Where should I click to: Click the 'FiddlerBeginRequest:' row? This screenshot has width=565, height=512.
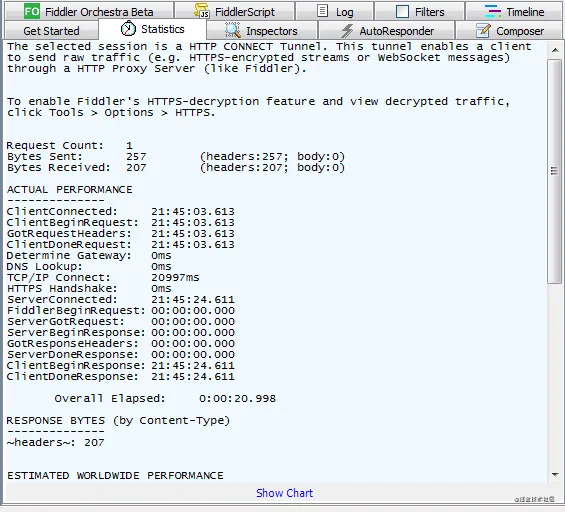tap(121, 311)
